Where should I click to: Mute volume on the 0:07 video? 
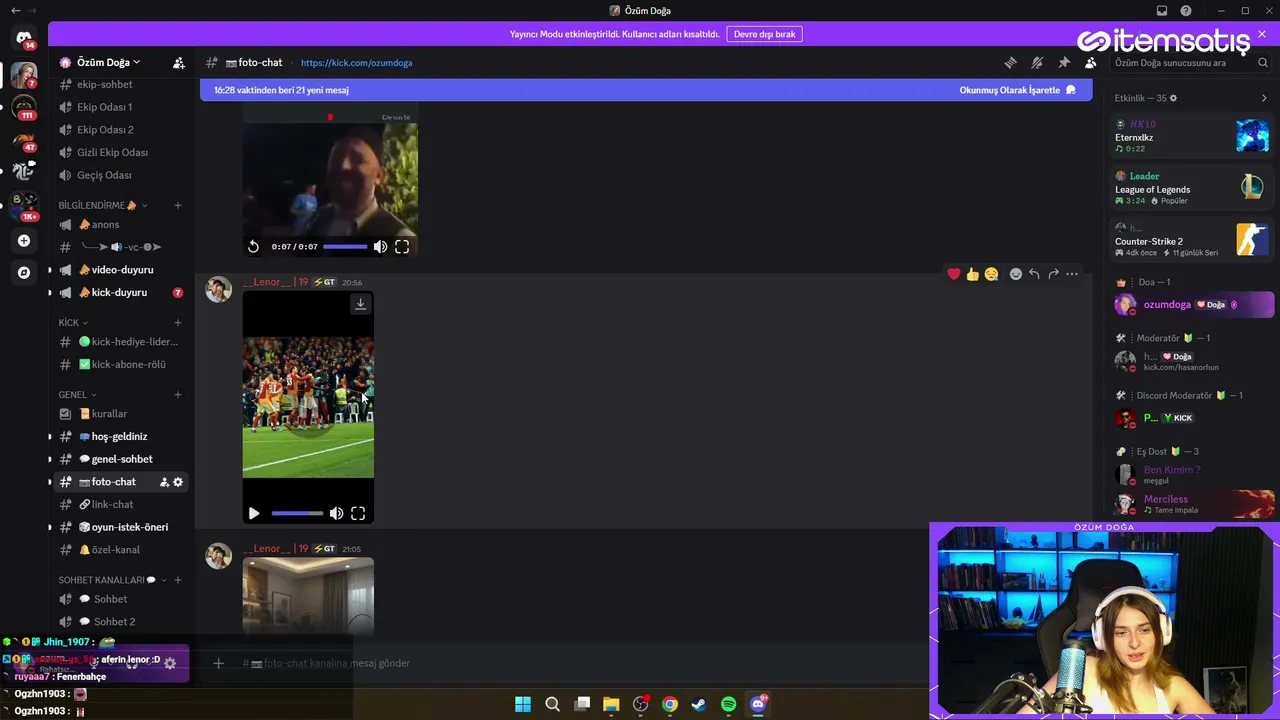pyautogui.click(x=380, y=246)
